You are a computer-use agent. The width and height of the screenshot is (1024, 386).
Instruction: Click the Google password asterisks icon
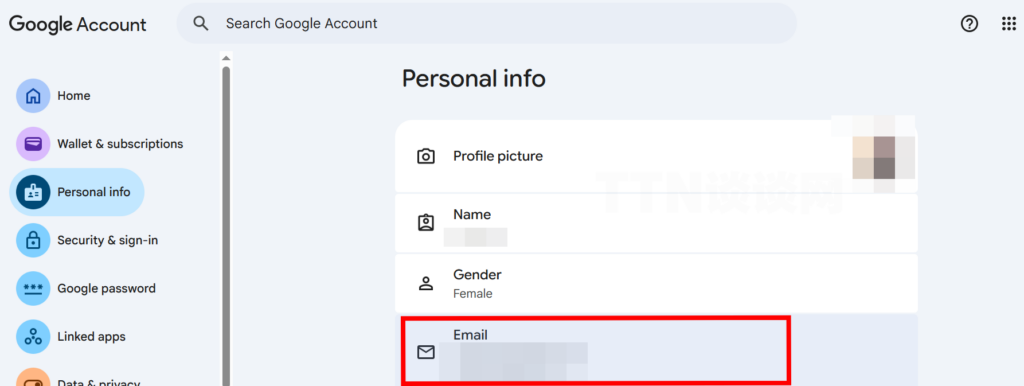click(x=33, y=289)
